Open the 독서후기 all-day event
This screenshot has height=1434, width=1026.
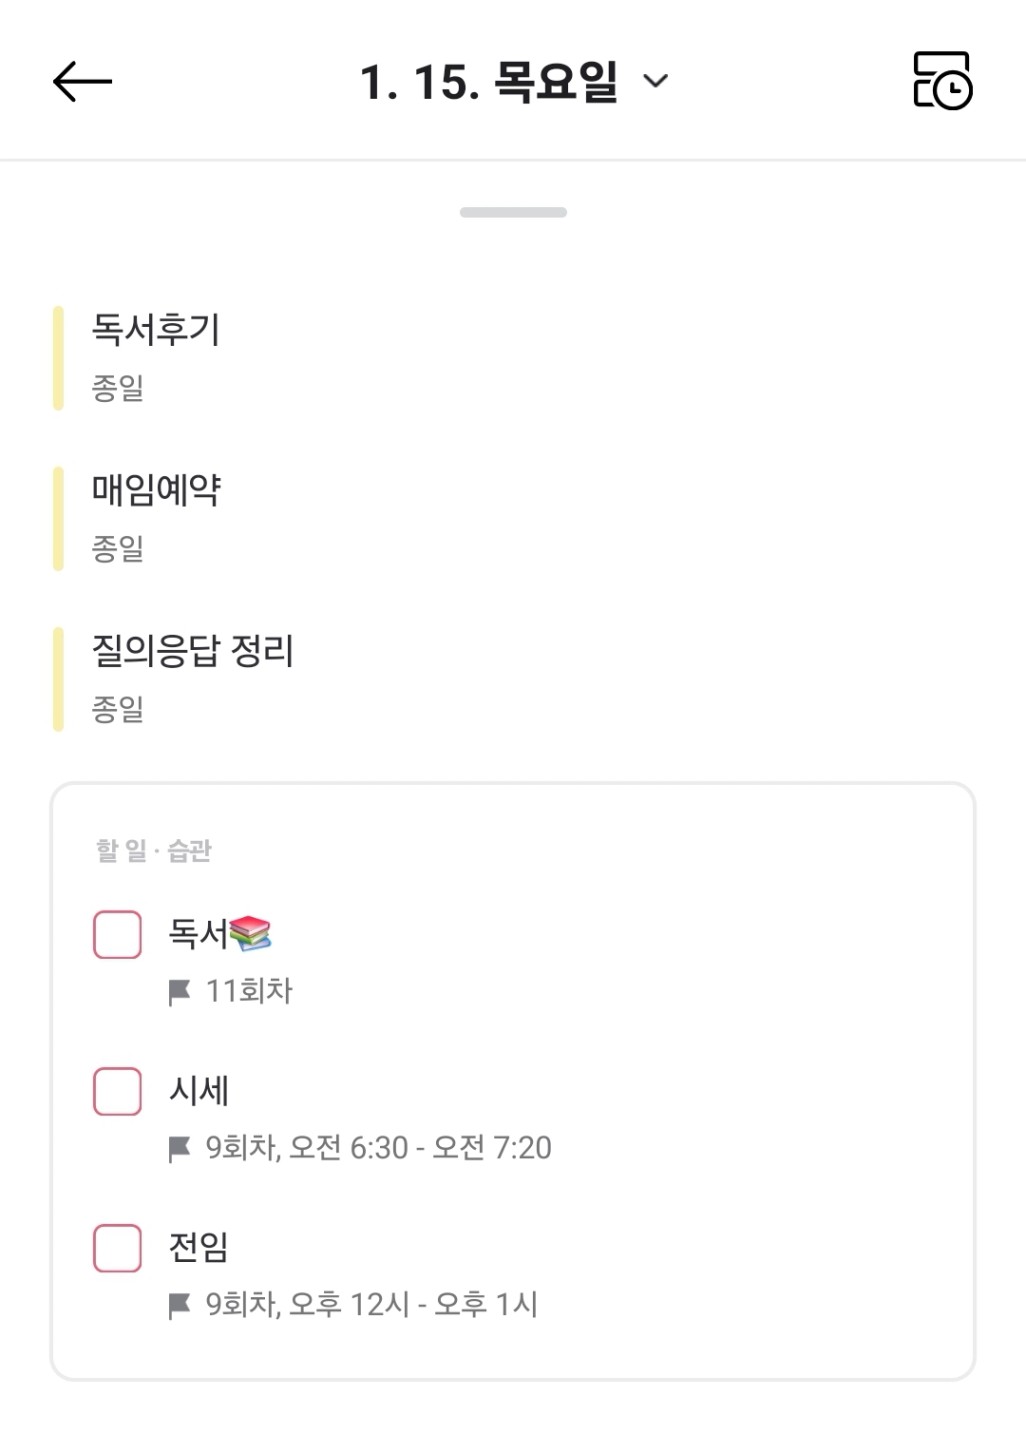click(156, 330)
